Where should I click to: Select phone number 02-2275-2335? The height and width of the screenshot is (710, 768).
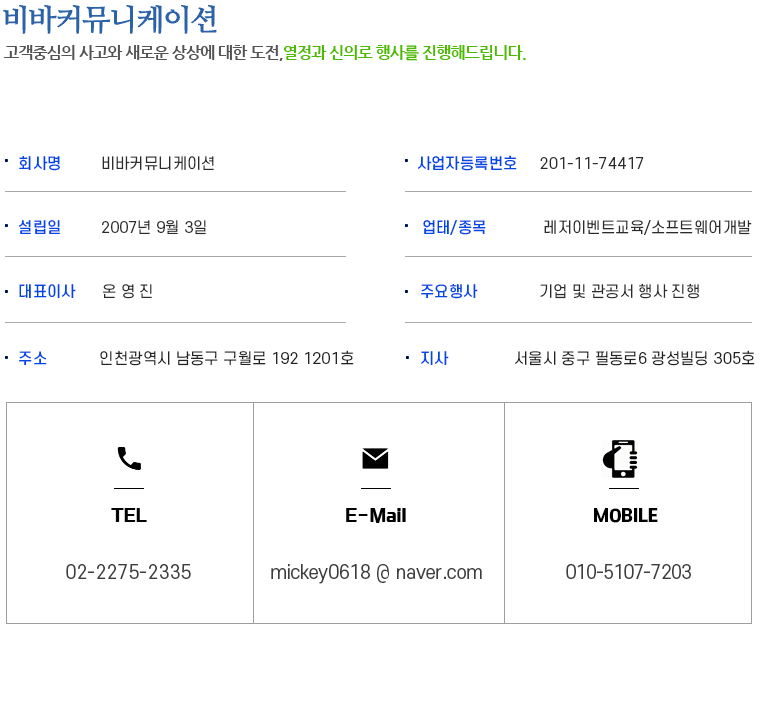[x=128, y=572]
